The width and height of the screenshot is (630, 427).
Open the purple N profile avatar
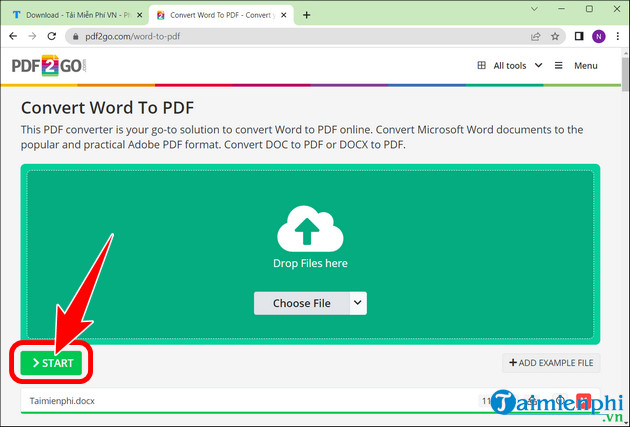pos(599,37)
